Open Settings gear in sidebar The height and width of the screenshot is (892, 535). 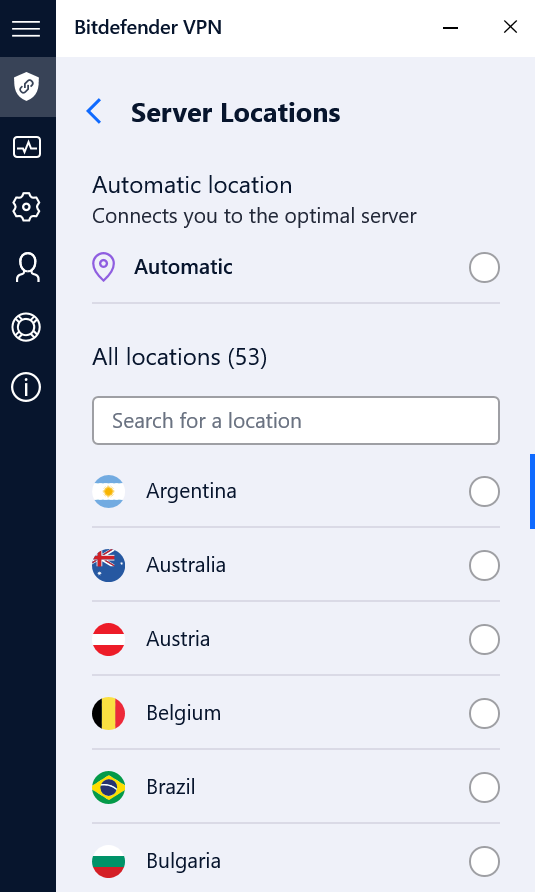(x=26, y=207)
